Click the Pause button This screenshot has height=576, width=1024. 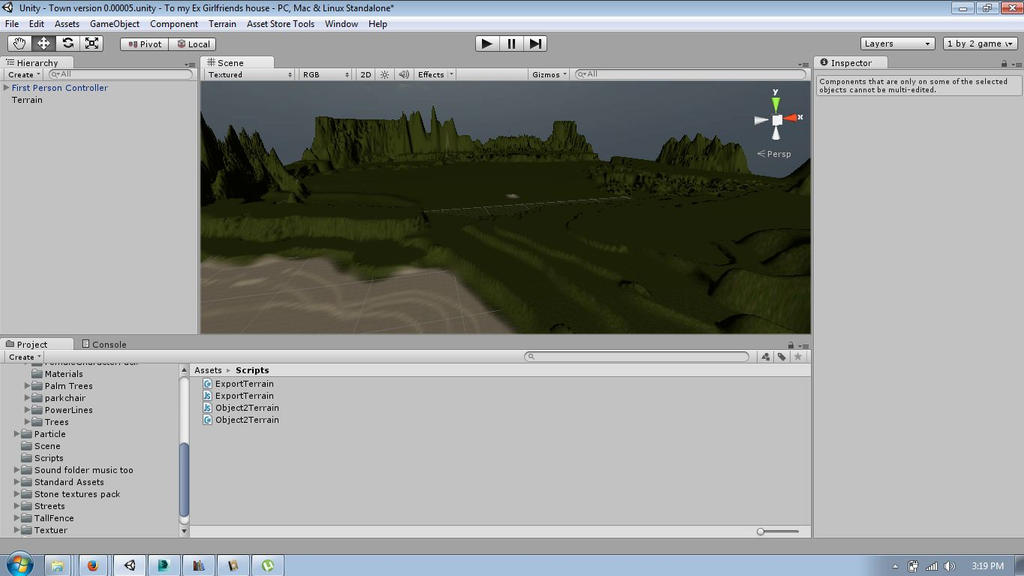[511, 44]
